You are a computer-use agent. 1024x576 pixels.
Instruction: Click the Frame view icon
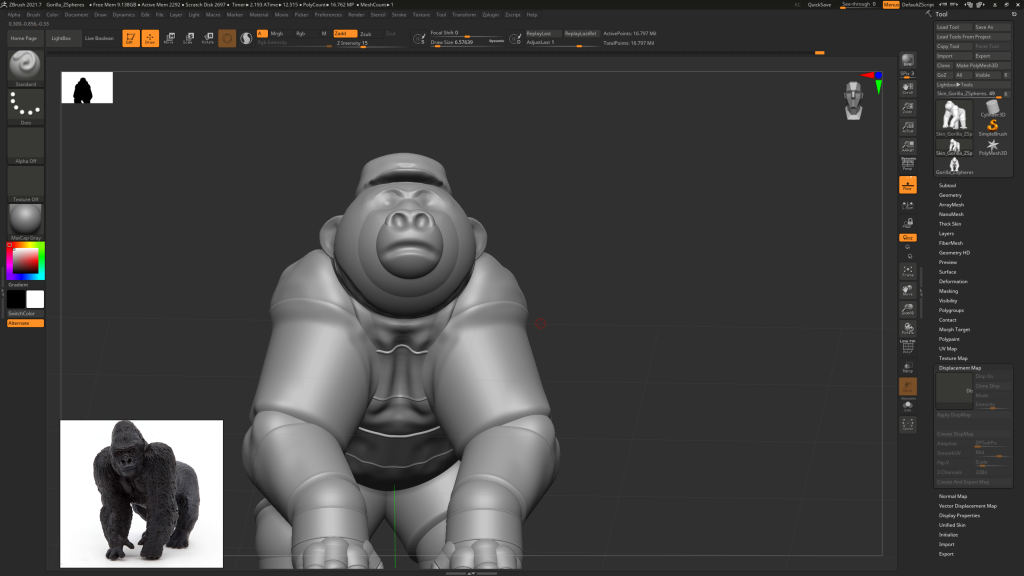click(907, 271)
